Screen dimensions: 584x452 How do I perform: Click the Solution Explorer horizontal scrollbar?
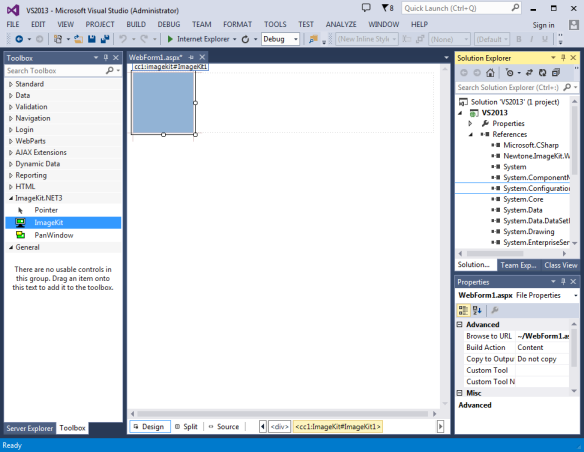495,254
